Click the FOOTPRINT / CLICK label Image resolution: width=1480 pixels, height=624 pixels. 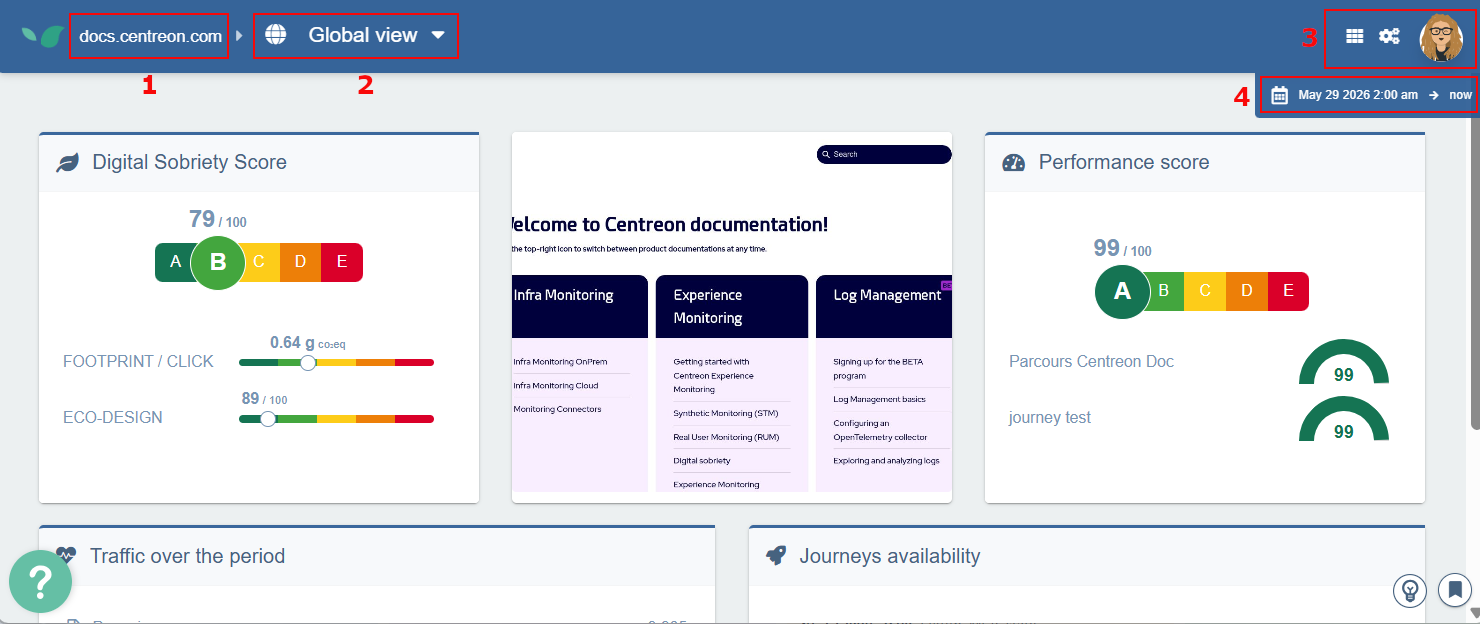coord(138,361)
